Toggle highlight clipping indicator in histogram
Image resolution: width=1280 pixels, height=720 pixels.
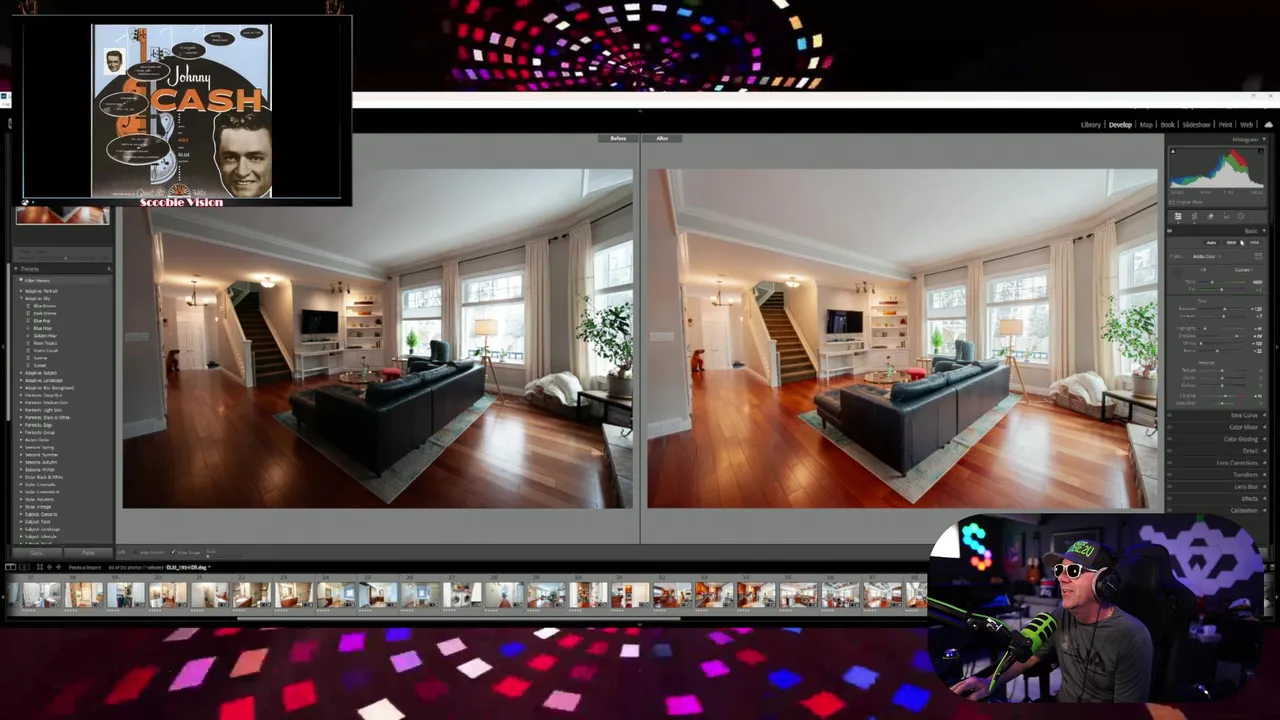pyautogui.click(x=1261, y=151)
